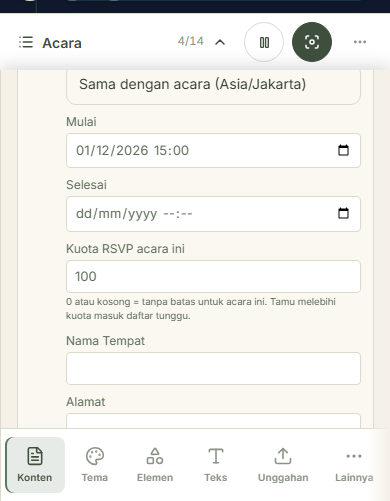Viewport: 390px width, 501px height.
Task: Open the Selesai calendar picker icon
Action: [343, 213]
